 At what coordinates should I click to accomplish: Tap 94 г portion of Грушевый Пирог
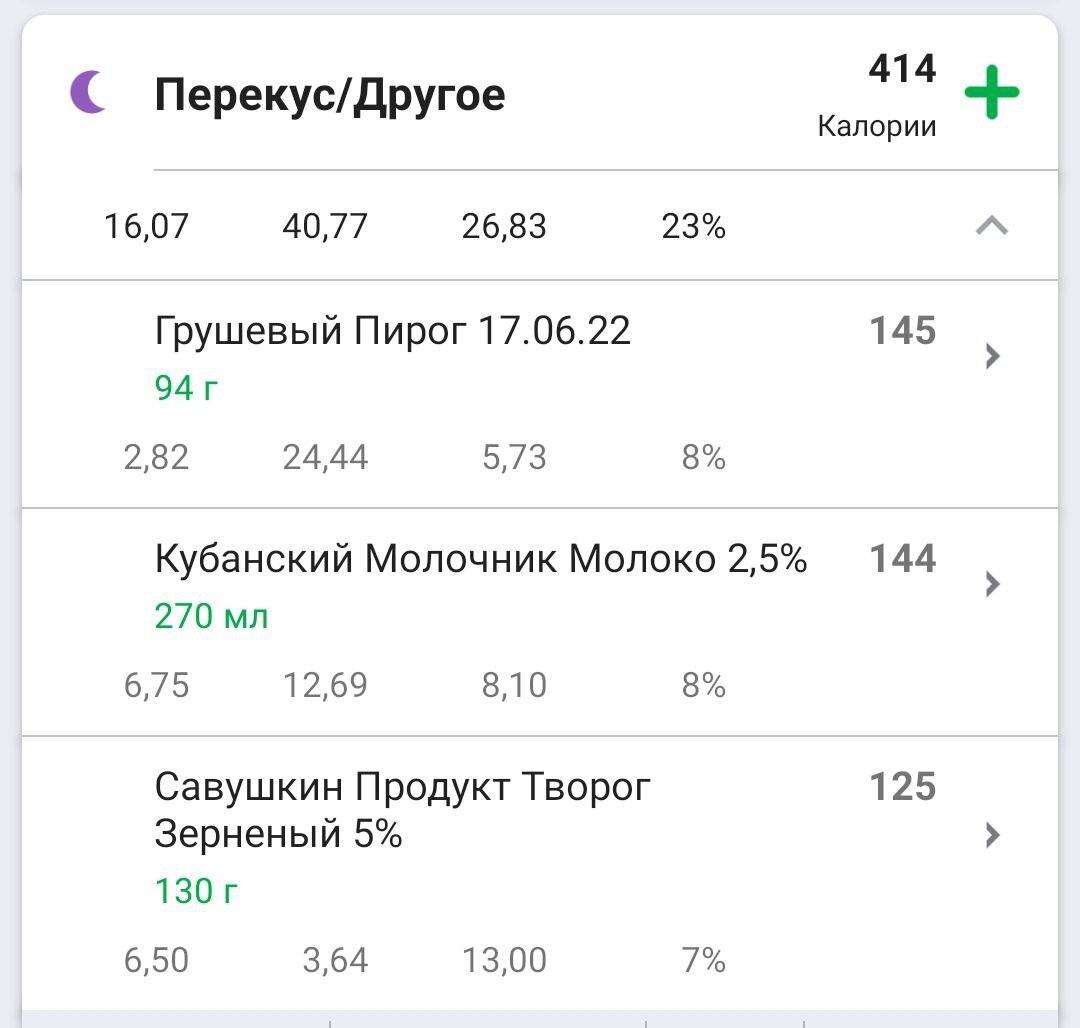[183, 386]
